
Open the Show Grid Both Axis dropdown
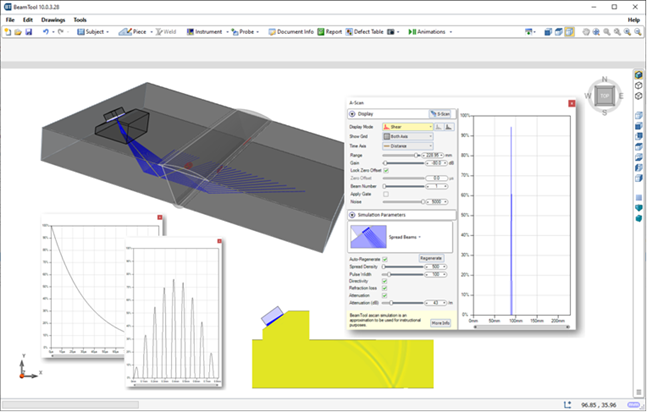pos(409,136)
